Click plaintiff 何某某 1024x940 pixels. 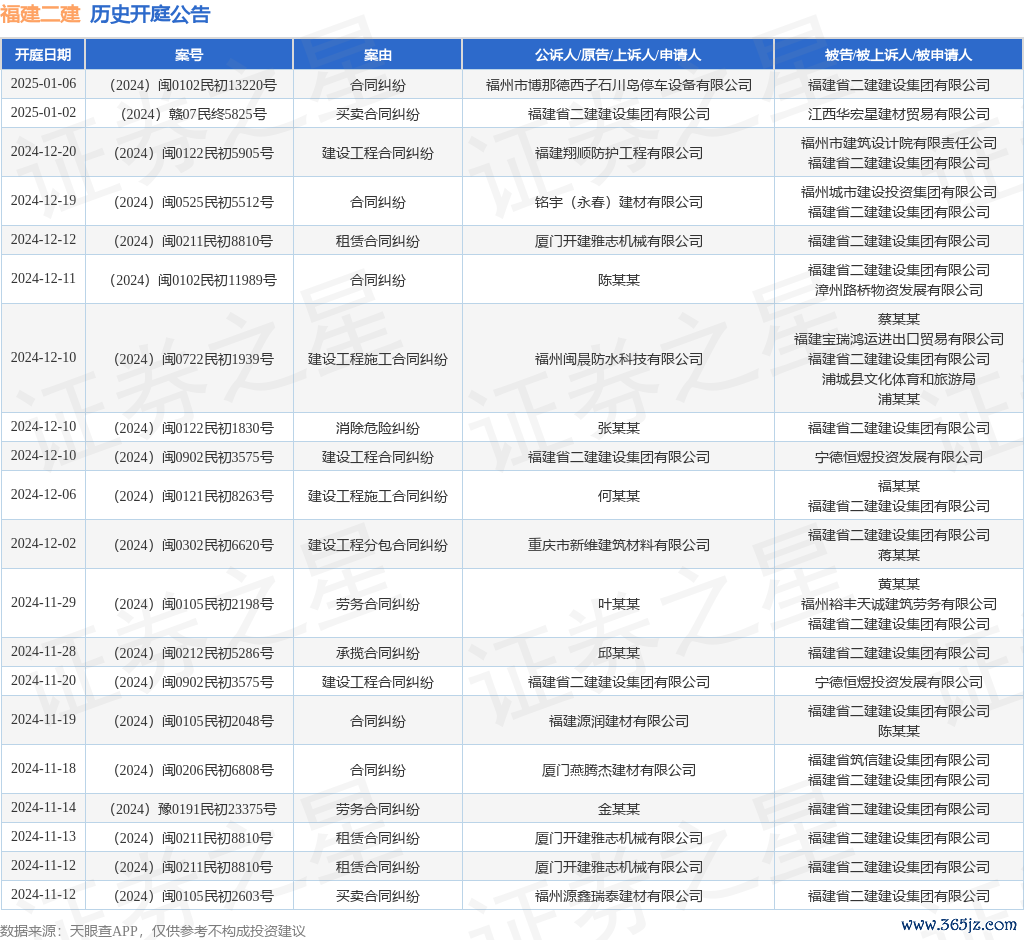618,496
